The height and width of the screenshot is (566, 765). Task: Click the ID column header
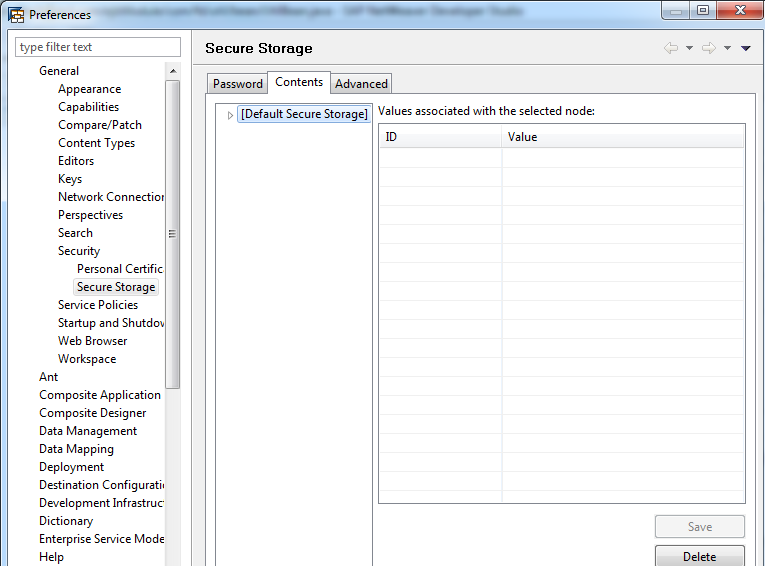tap(439, 137)
